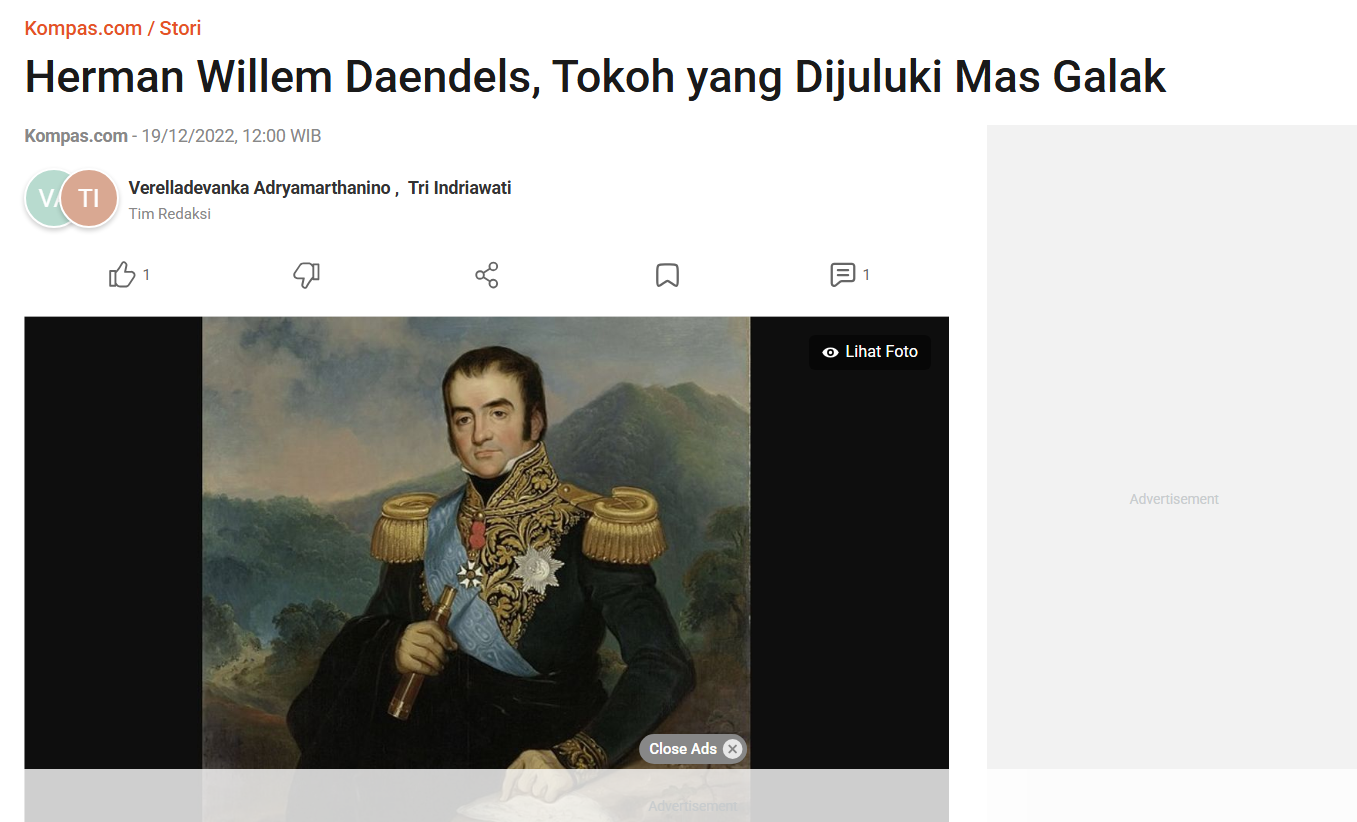The width and height of the screenshot is (1357, 822).
Task: Open author Tri Indriawati's profile
Action: 460,188
